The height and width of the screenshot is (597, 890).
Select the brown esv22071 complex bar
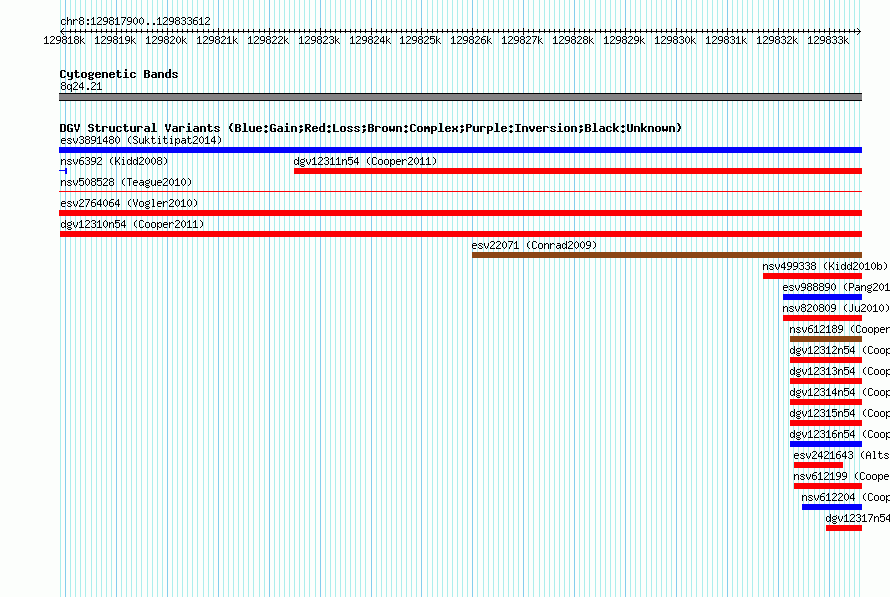pyautogui.click(x=667, y=255)
